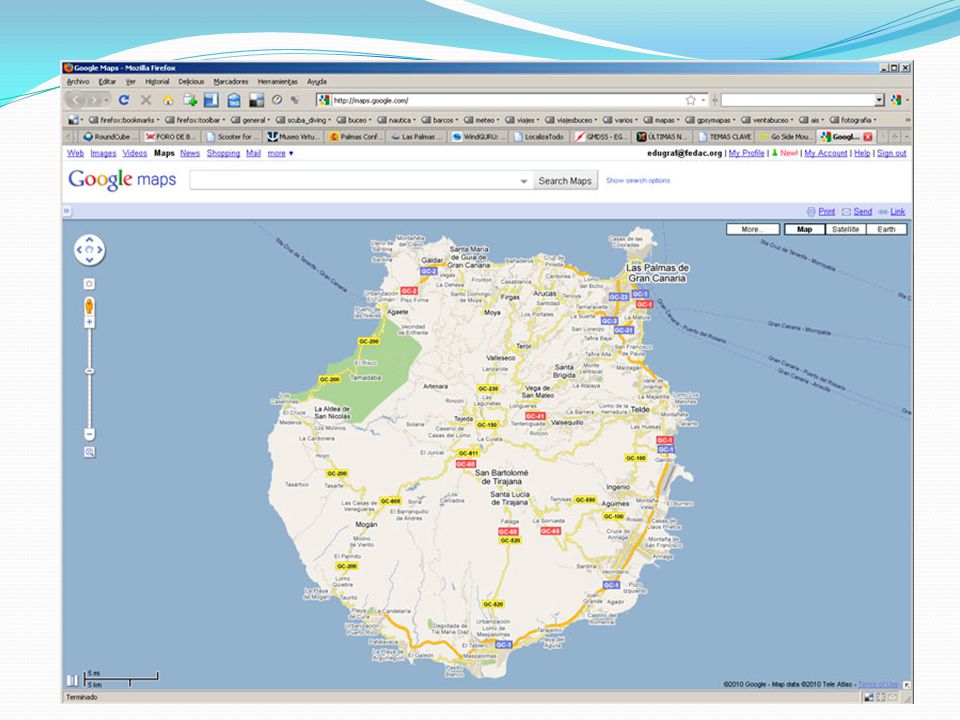Image resolution: width=960 pixels, height=720 pixels.
Task: Open the Help link in the top bar
Action: [862, 153]
